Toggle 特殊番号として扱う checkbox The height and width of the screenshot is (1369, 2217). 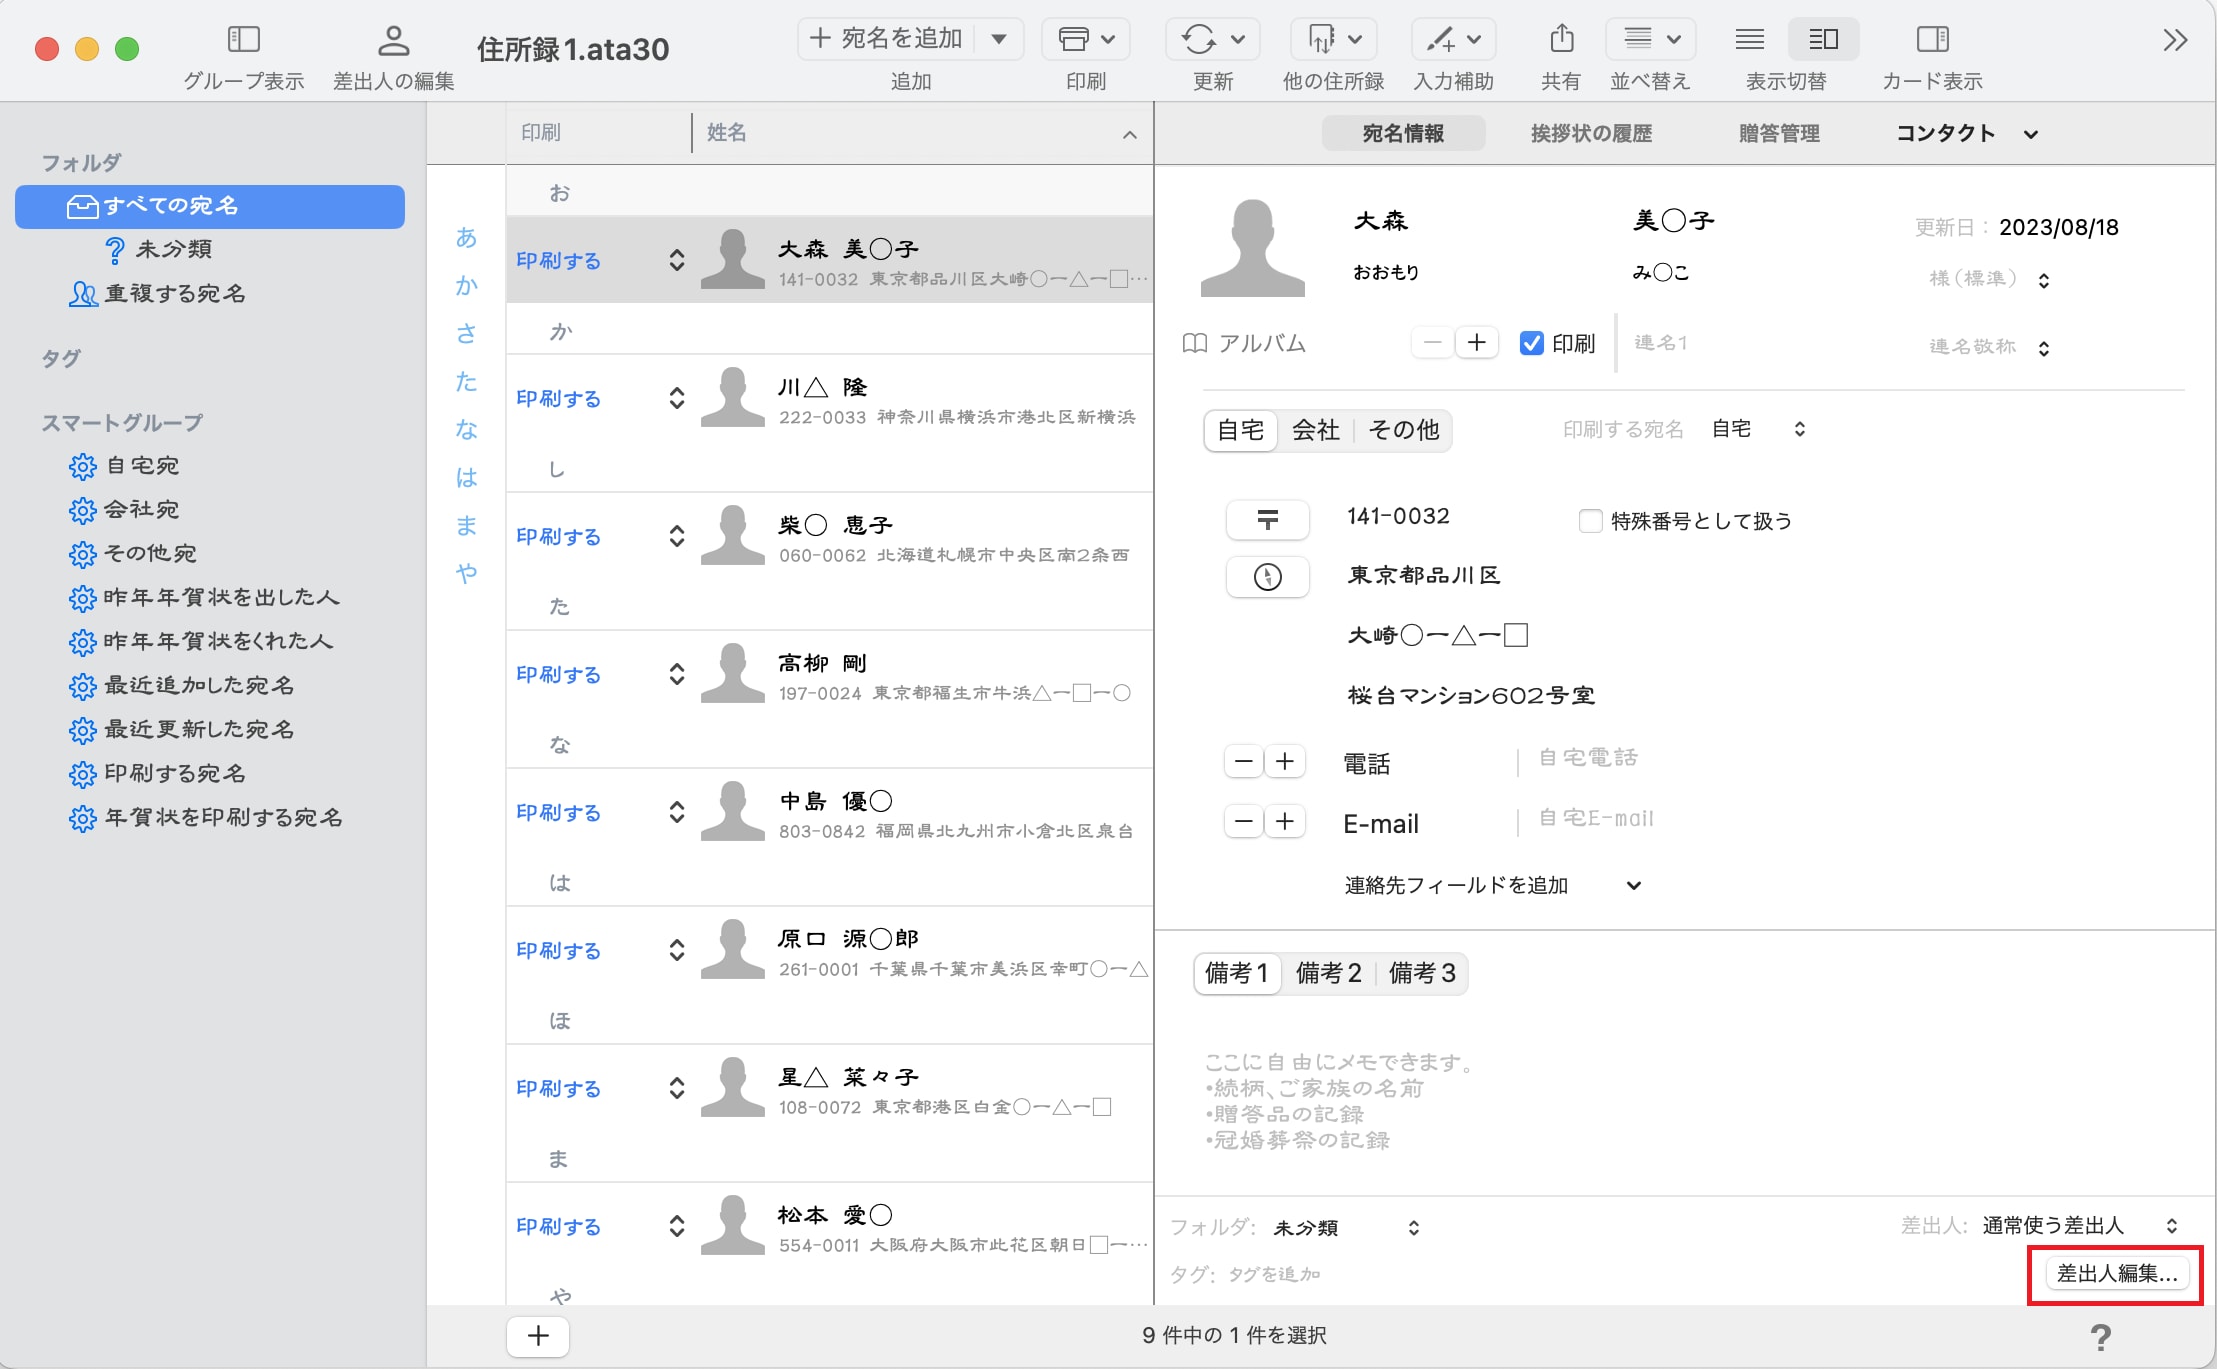1590,521
